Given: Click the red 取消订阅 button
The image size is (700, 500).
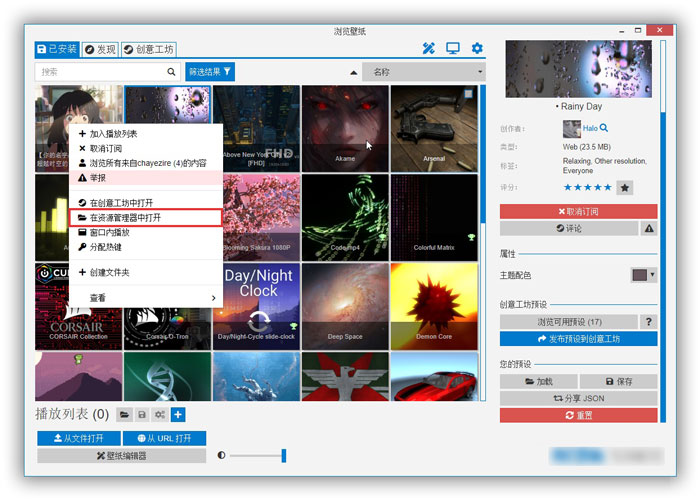Looking at the screenshot, I should (578, 211).
